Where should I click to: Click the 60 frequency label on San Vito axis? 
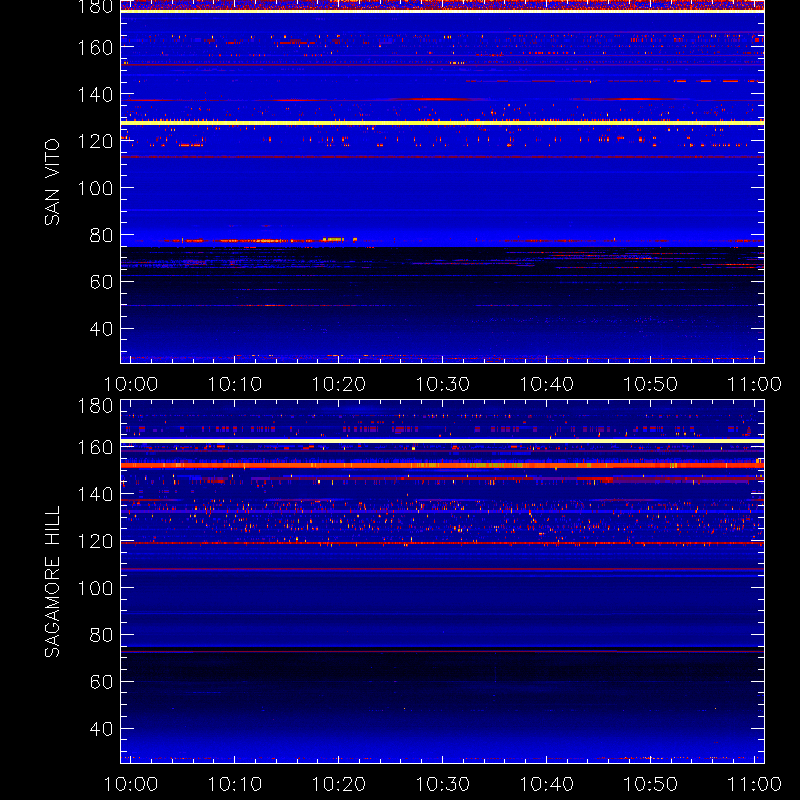[x=101, y=282]
